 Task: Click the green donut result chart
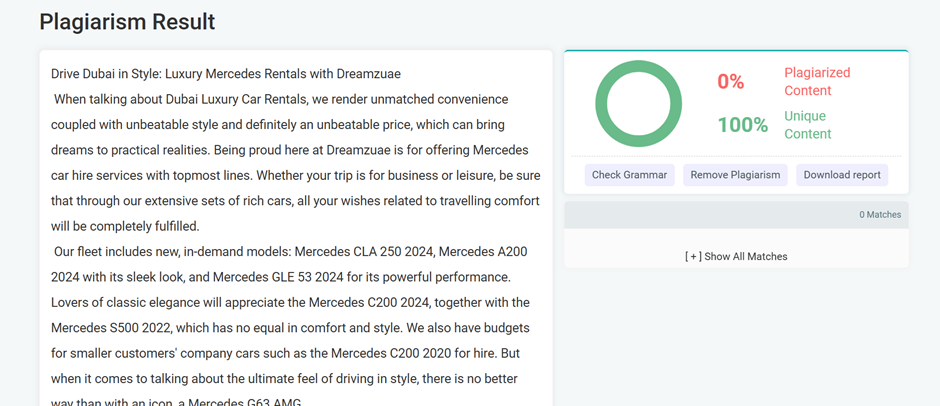638,103
